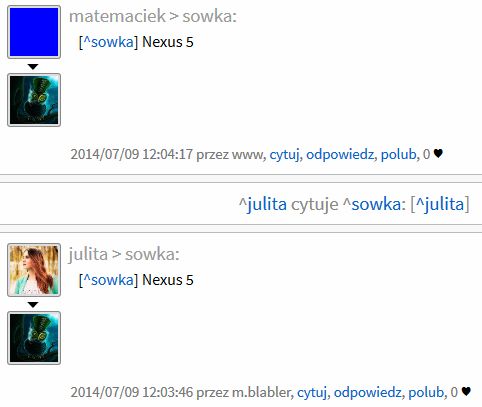Open ^sowka mention in julita's message
482x407 pixels.
point(108,280)
